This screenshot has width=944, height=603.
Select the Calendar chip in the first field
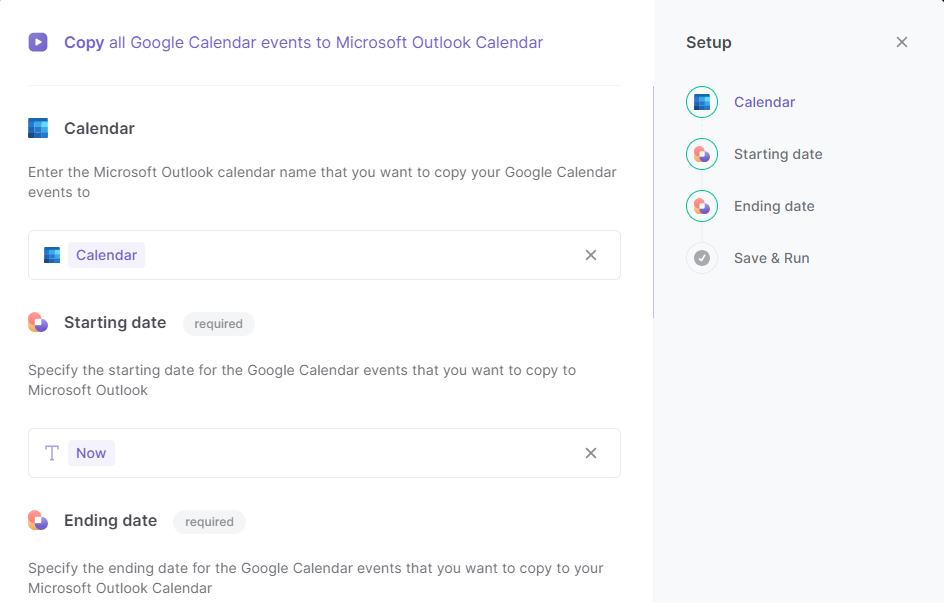click(106, 255)
